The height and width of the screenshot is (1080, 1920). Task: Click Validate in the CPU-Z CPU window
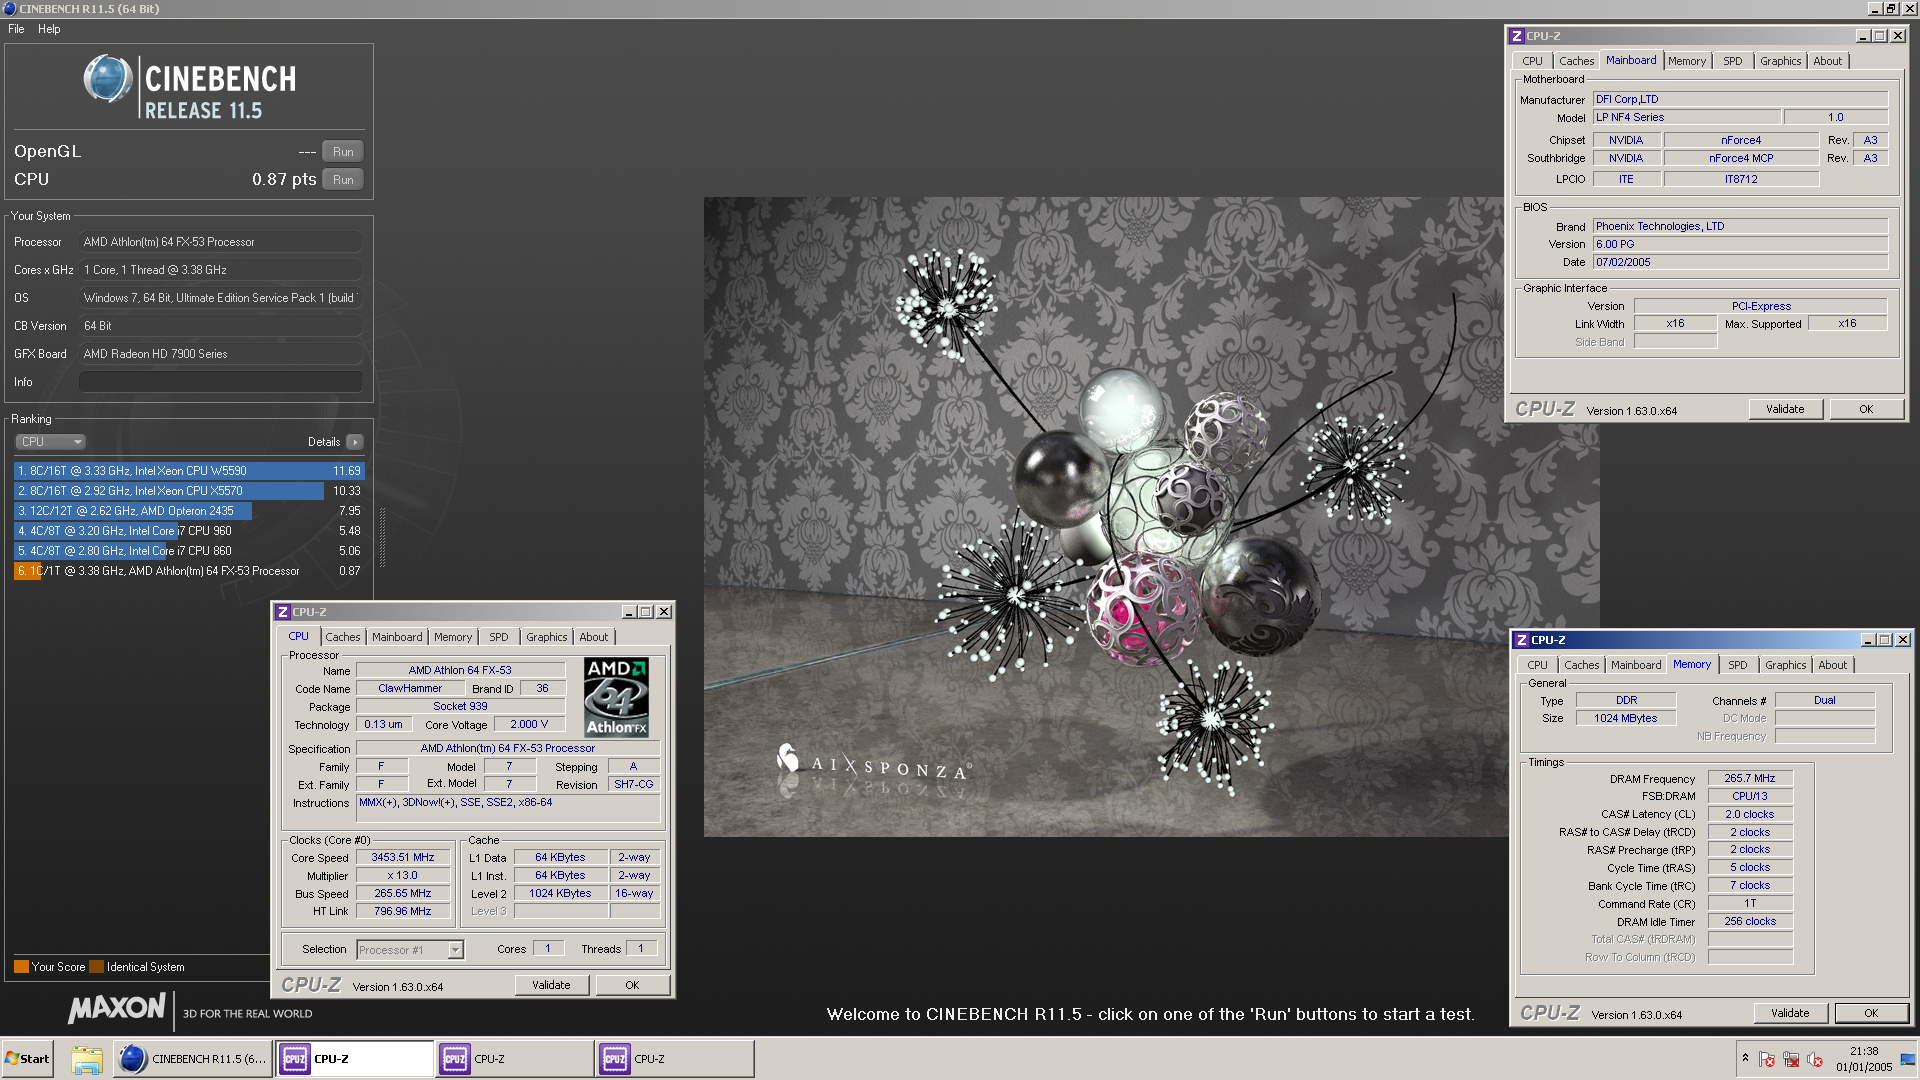[551, 985]
